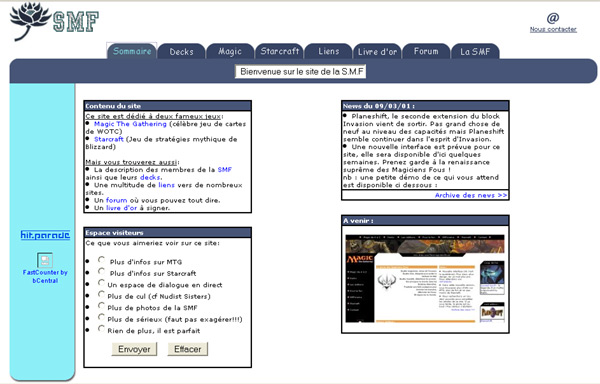Select 'Plus de photos de la SMF'
This screenshot has width=600, height=384.
tap(101, 306)
